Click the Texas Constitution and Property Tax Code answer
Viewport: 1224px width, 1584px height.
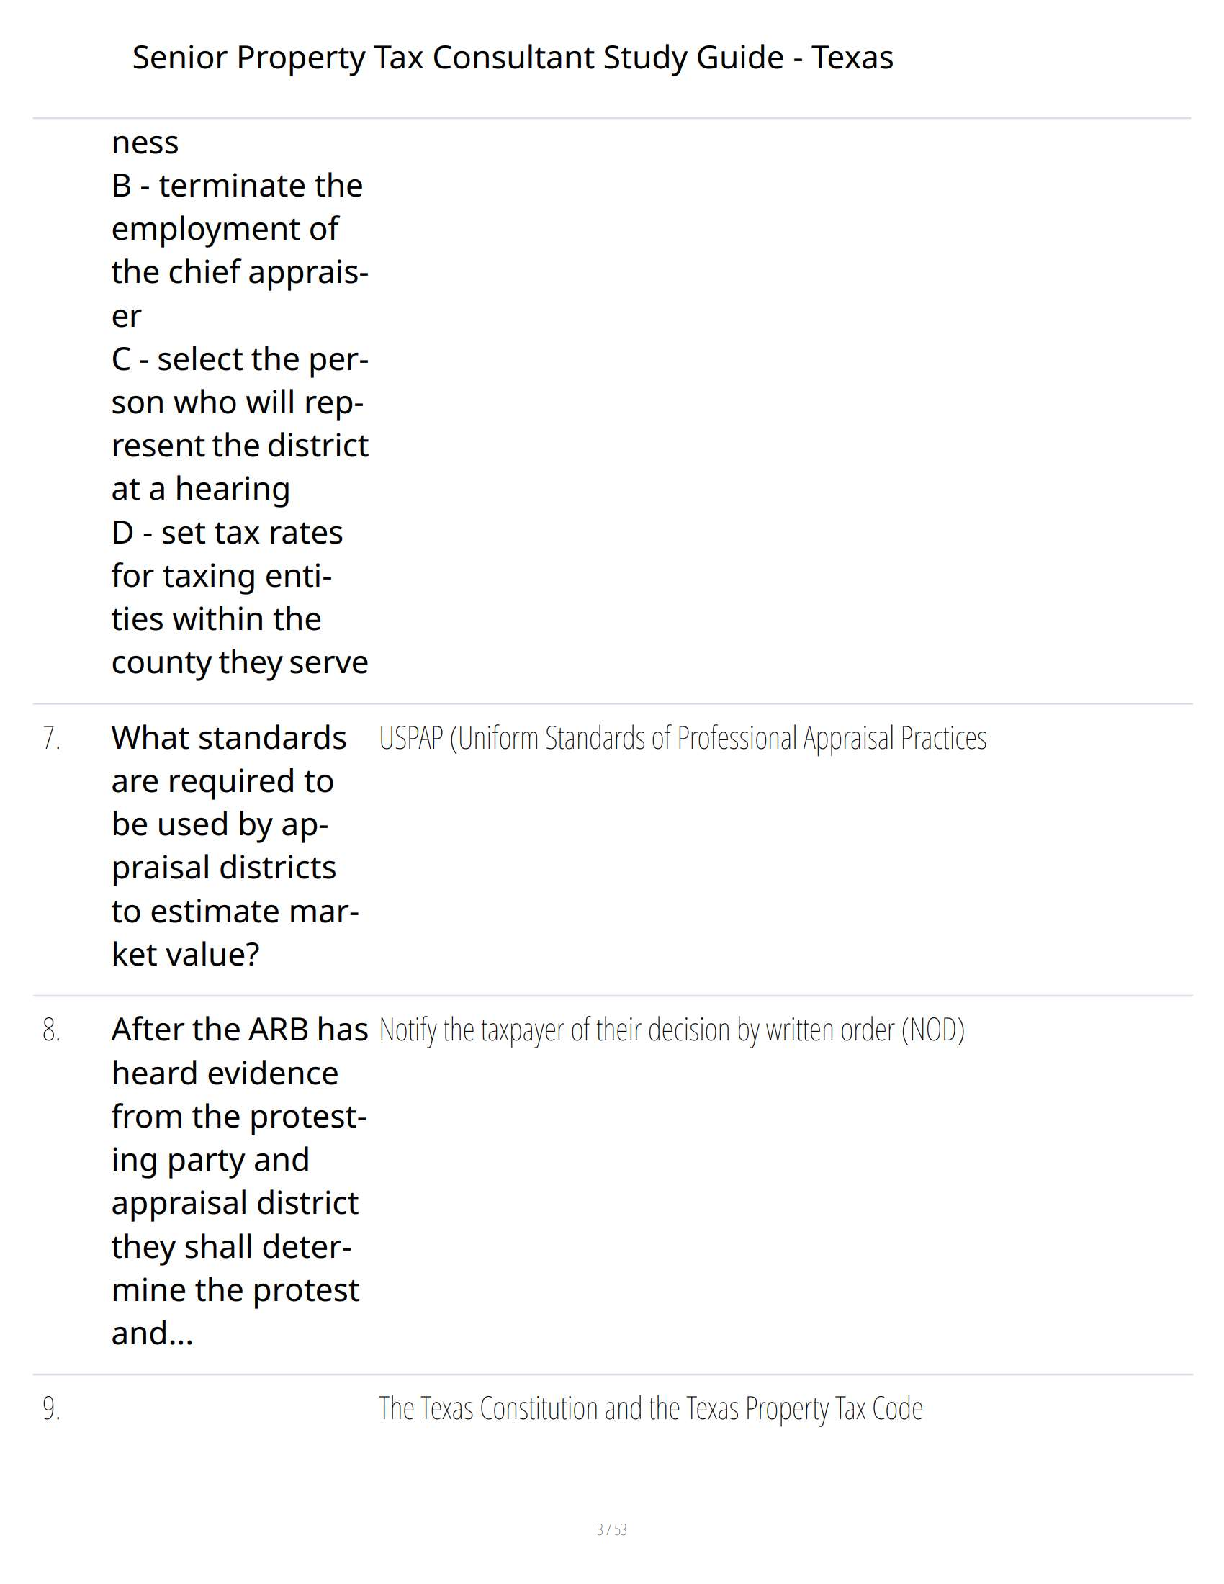click(650, 1409)
